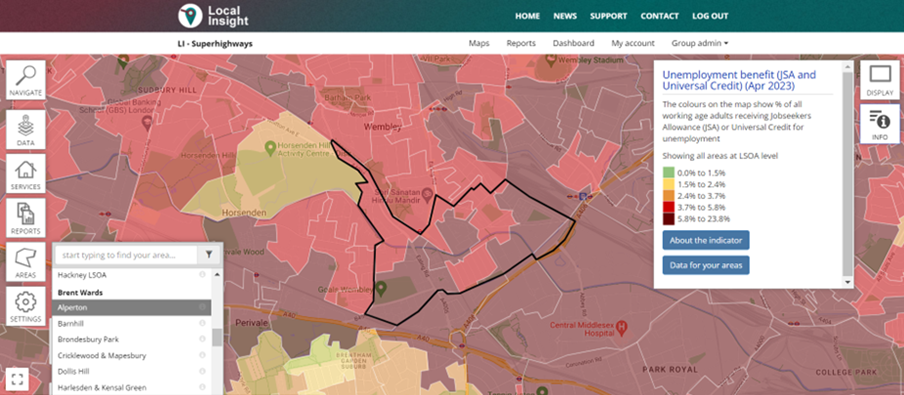The height and width of the screenshot is (395, 904).
Task: Click the dark red 5.8% to 23.8% swatch
Action: click(x=668, y=219)
